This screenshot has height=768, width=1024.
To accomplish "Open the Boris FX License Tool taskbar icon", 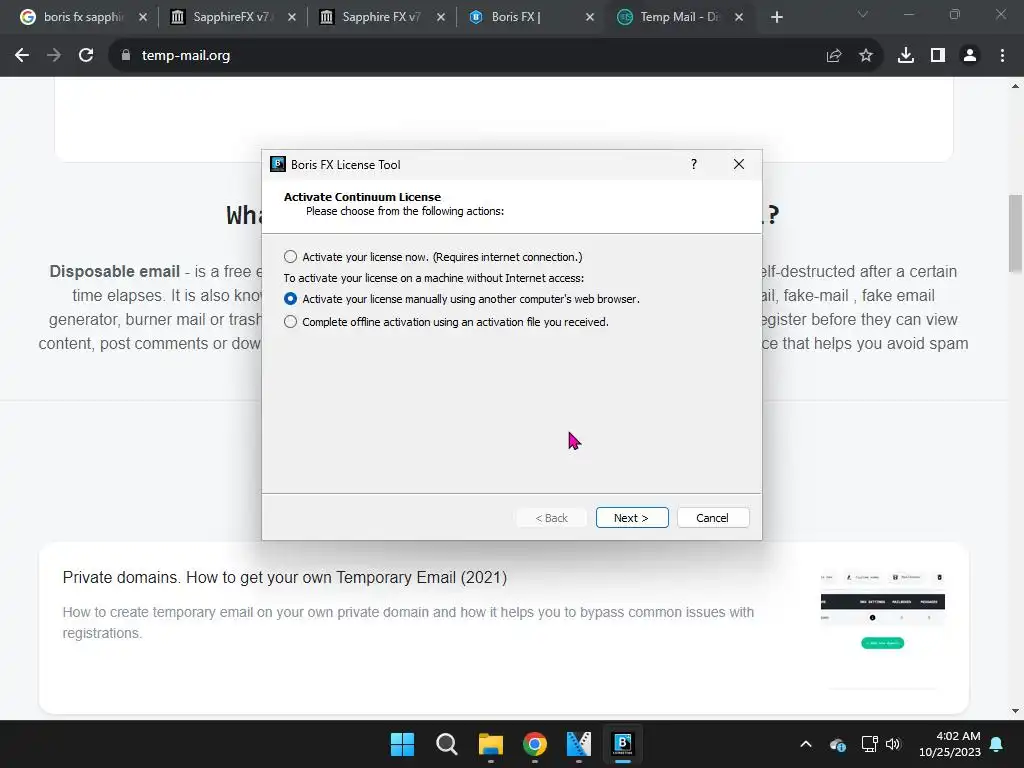I will coord(623,744).
